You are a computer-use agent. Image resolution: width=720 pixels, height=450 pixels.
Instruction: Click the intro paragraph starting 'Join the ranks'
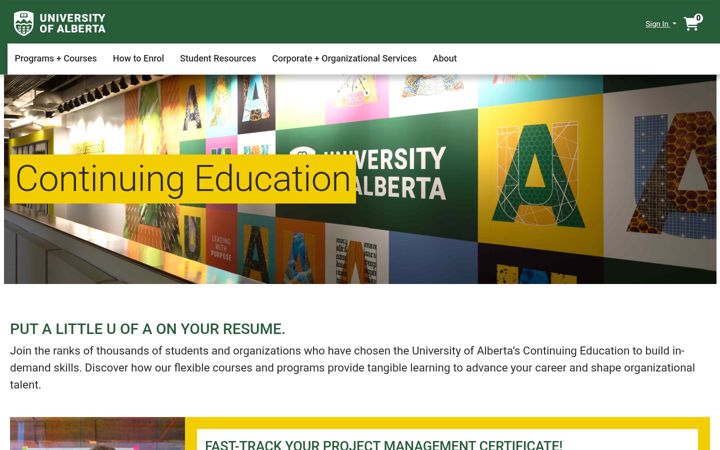click(x=353, y=368)
